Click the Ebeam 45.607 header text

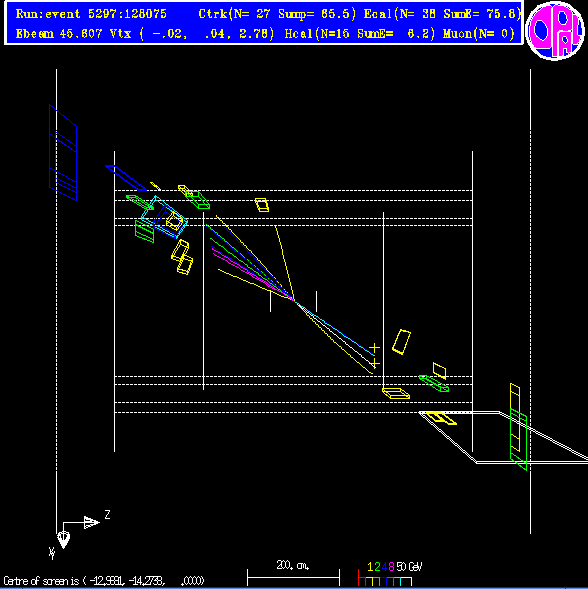(x=59, y=34)
